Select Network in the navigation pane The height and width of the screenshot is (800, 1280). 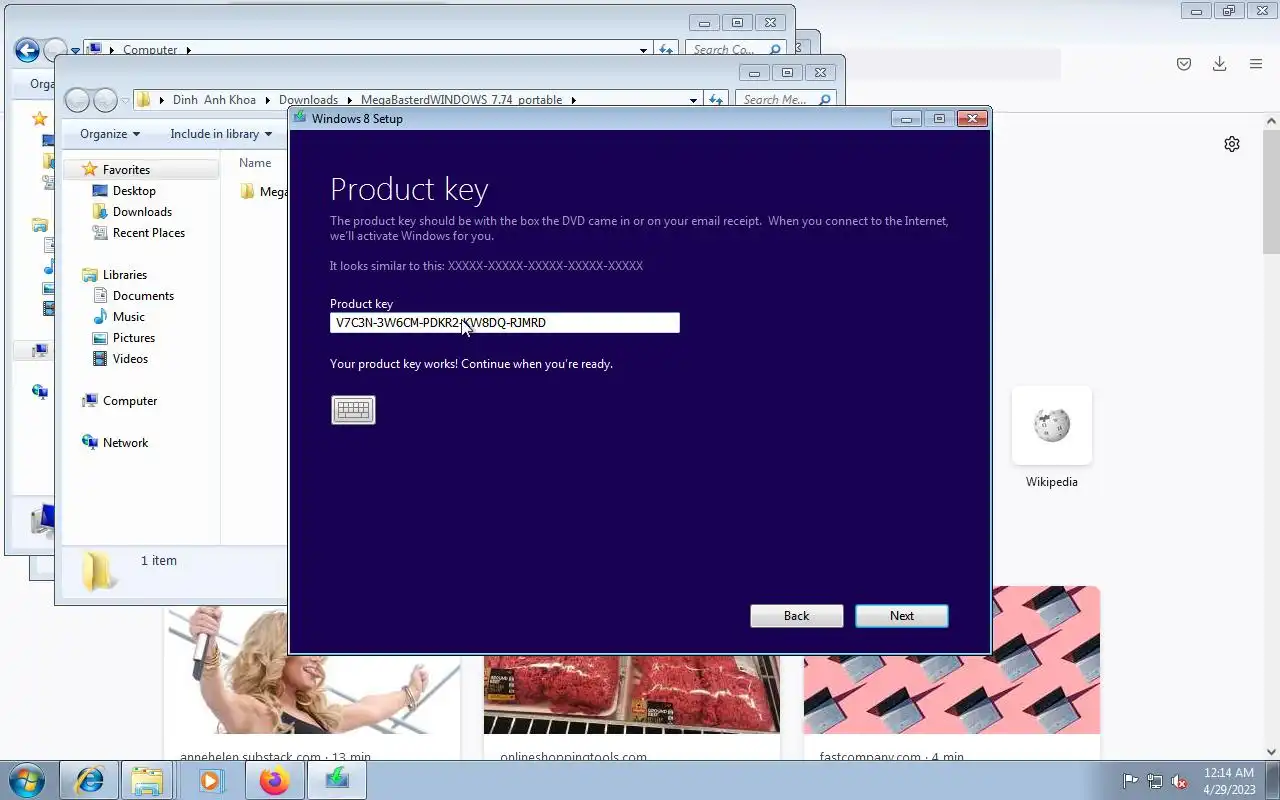click(125, 443)
